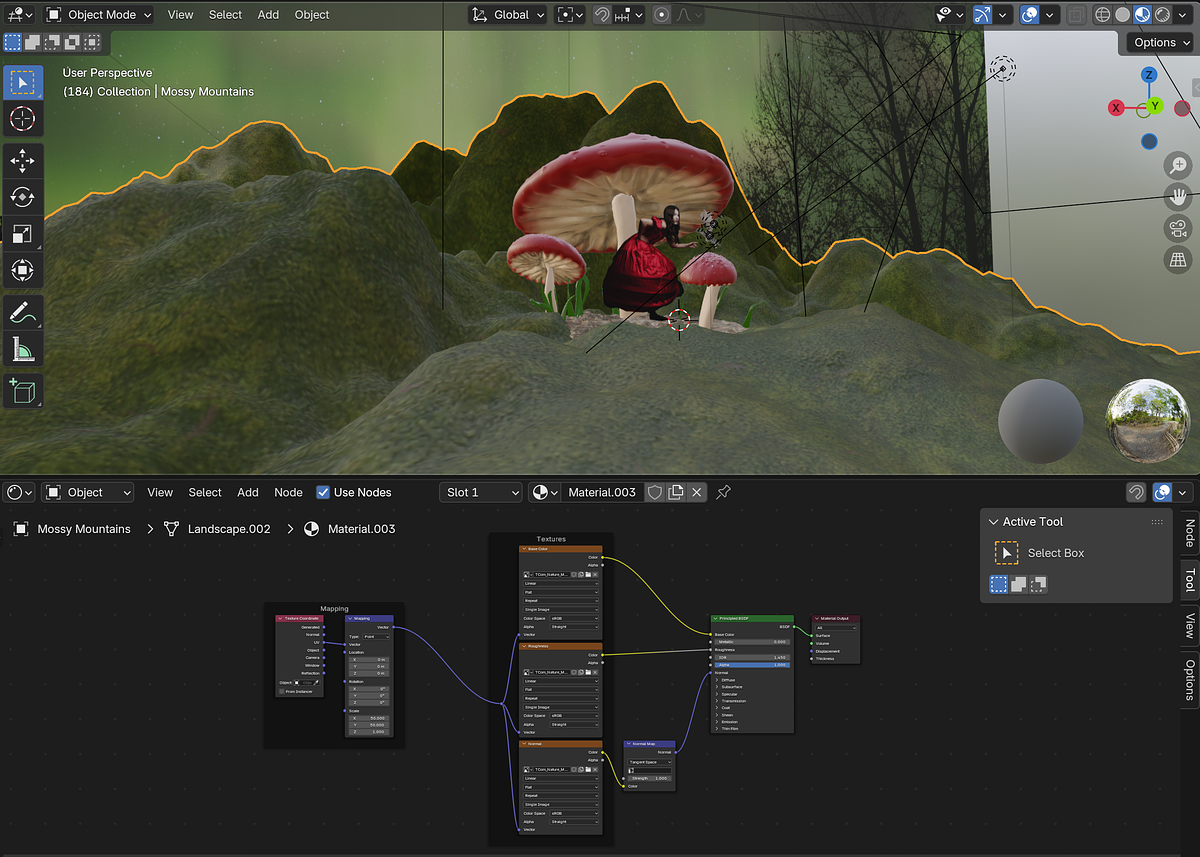Image resolution: width=1200 pixels, height=857 pixels.
Task: Select the Cursor tool in viewport toolbar
Action: (22, 119)
